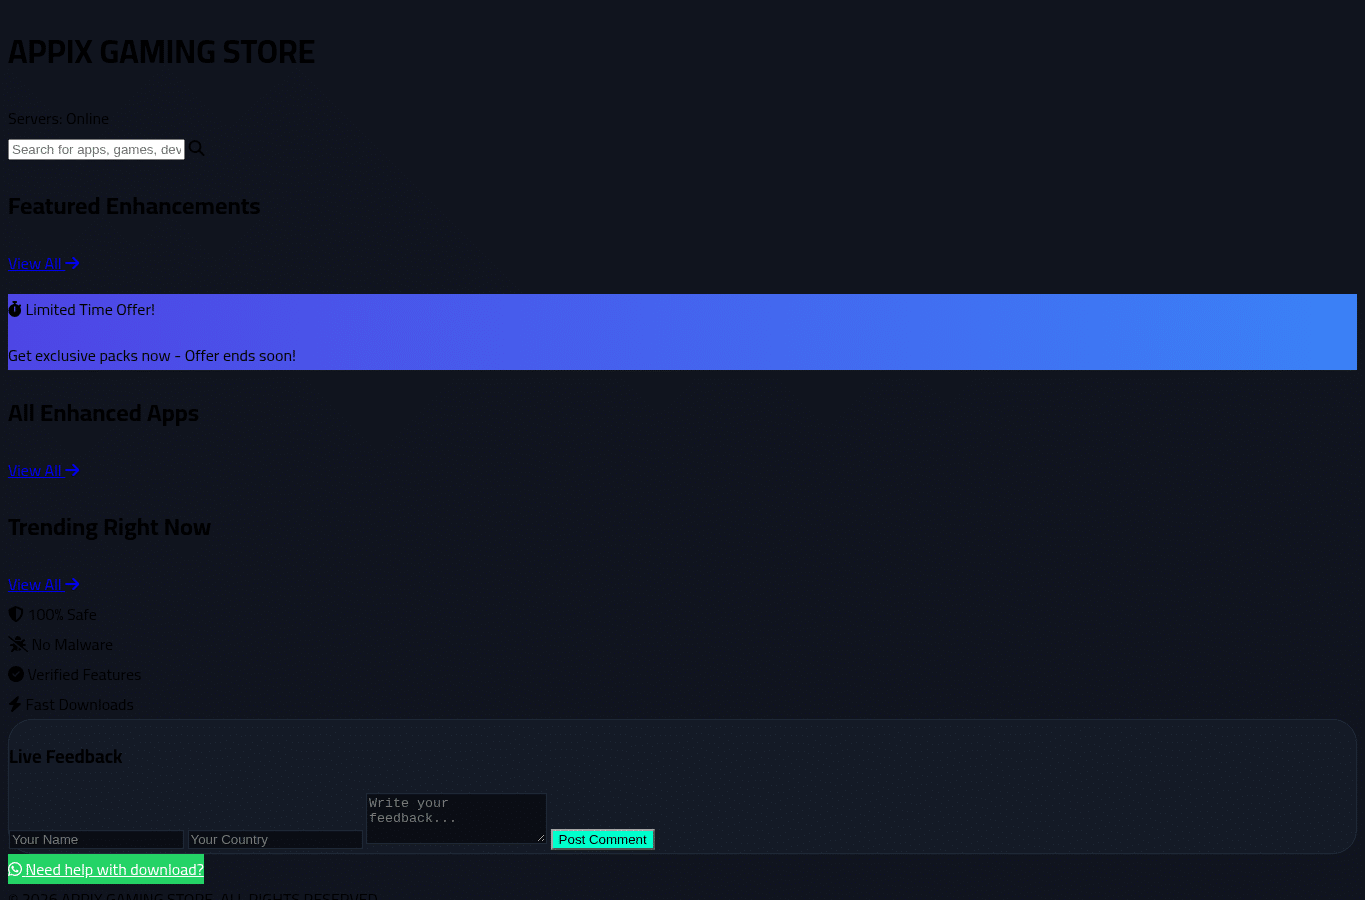This screenshot has width=1365, height=900.
Task: Click the 'Get exclusive packs now' offer text
Action: 152,356
